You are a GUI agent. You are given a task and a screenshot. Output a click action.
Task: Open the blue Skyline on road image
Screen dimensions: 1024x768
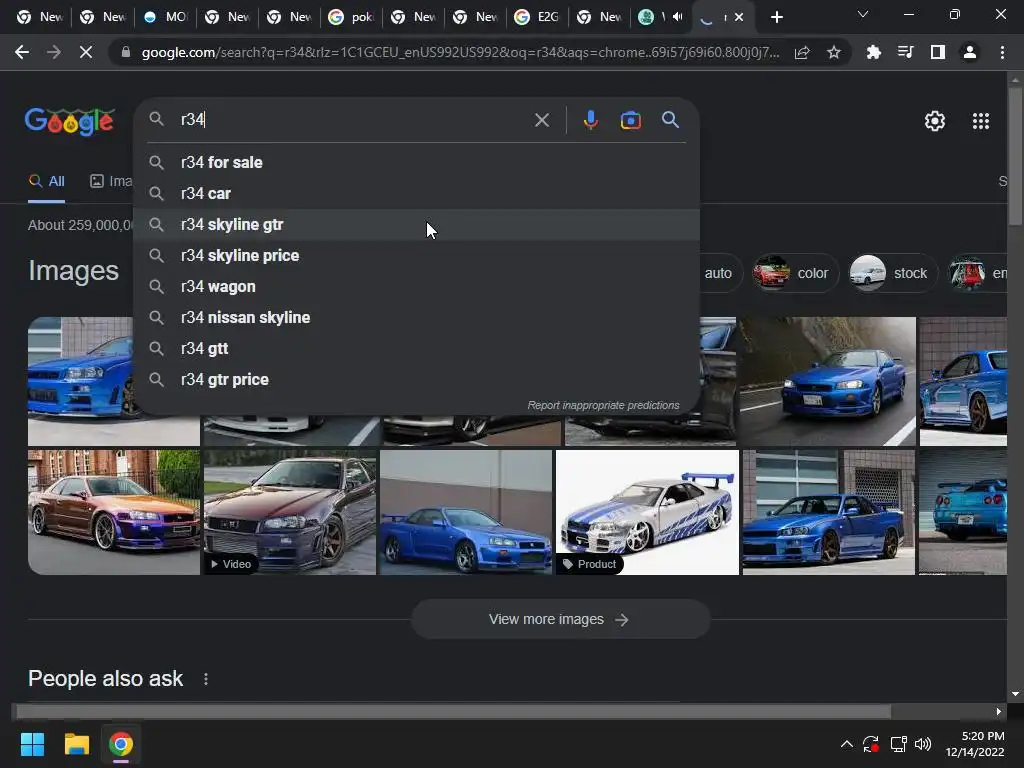point(827,381)
